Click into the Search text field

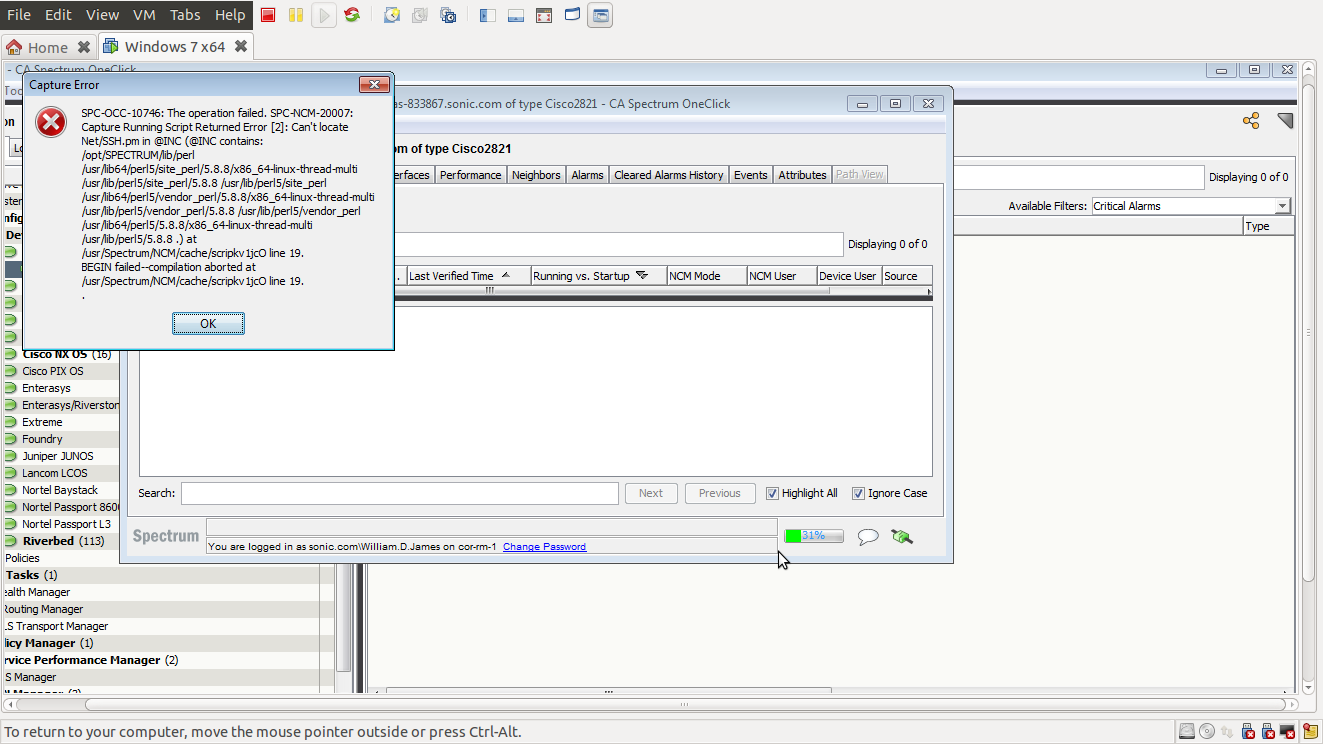pyautogui.click(x=399, y=493)
